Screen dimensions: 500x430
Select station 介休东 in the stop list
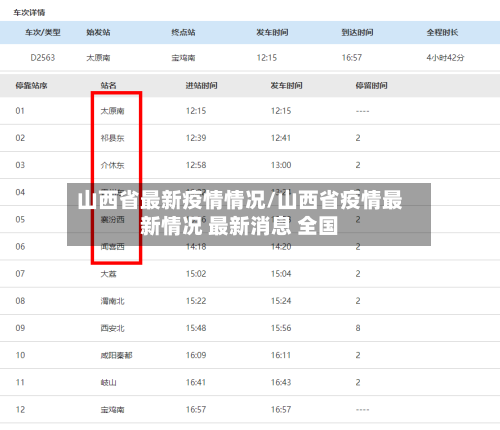[x=113, y=165]
